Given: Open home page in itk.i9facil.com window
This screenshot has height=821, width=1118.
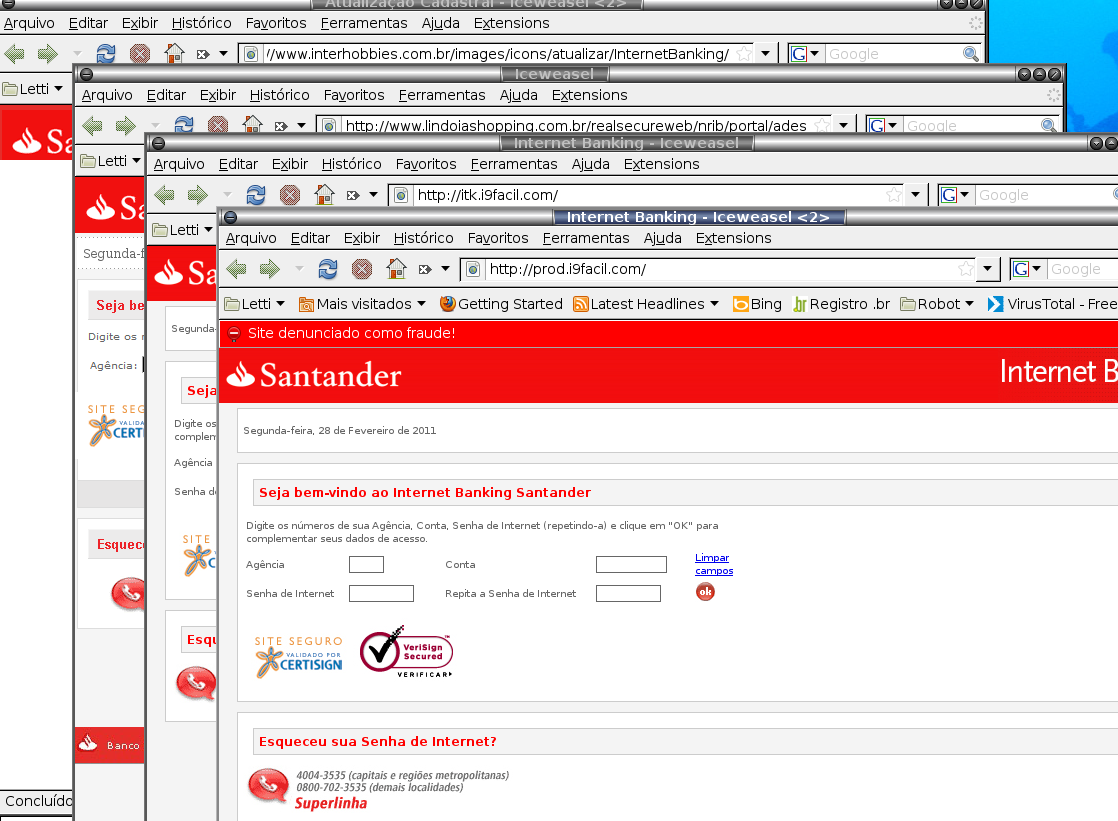Looking at the screenshot, I should click(x=324, y=195).
